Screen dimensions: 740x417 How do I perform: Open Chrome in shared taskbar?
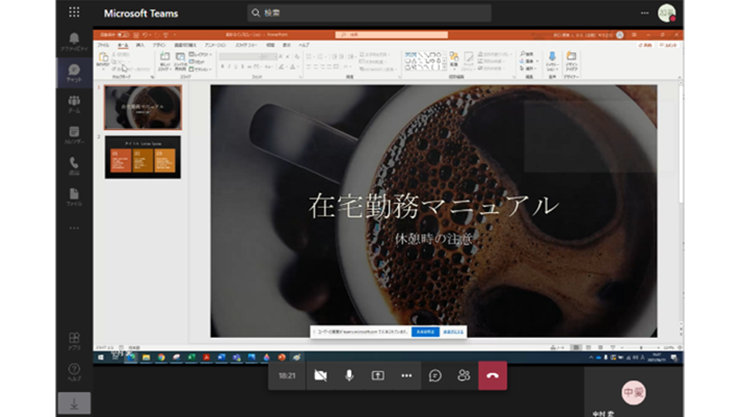click(161, 358)
